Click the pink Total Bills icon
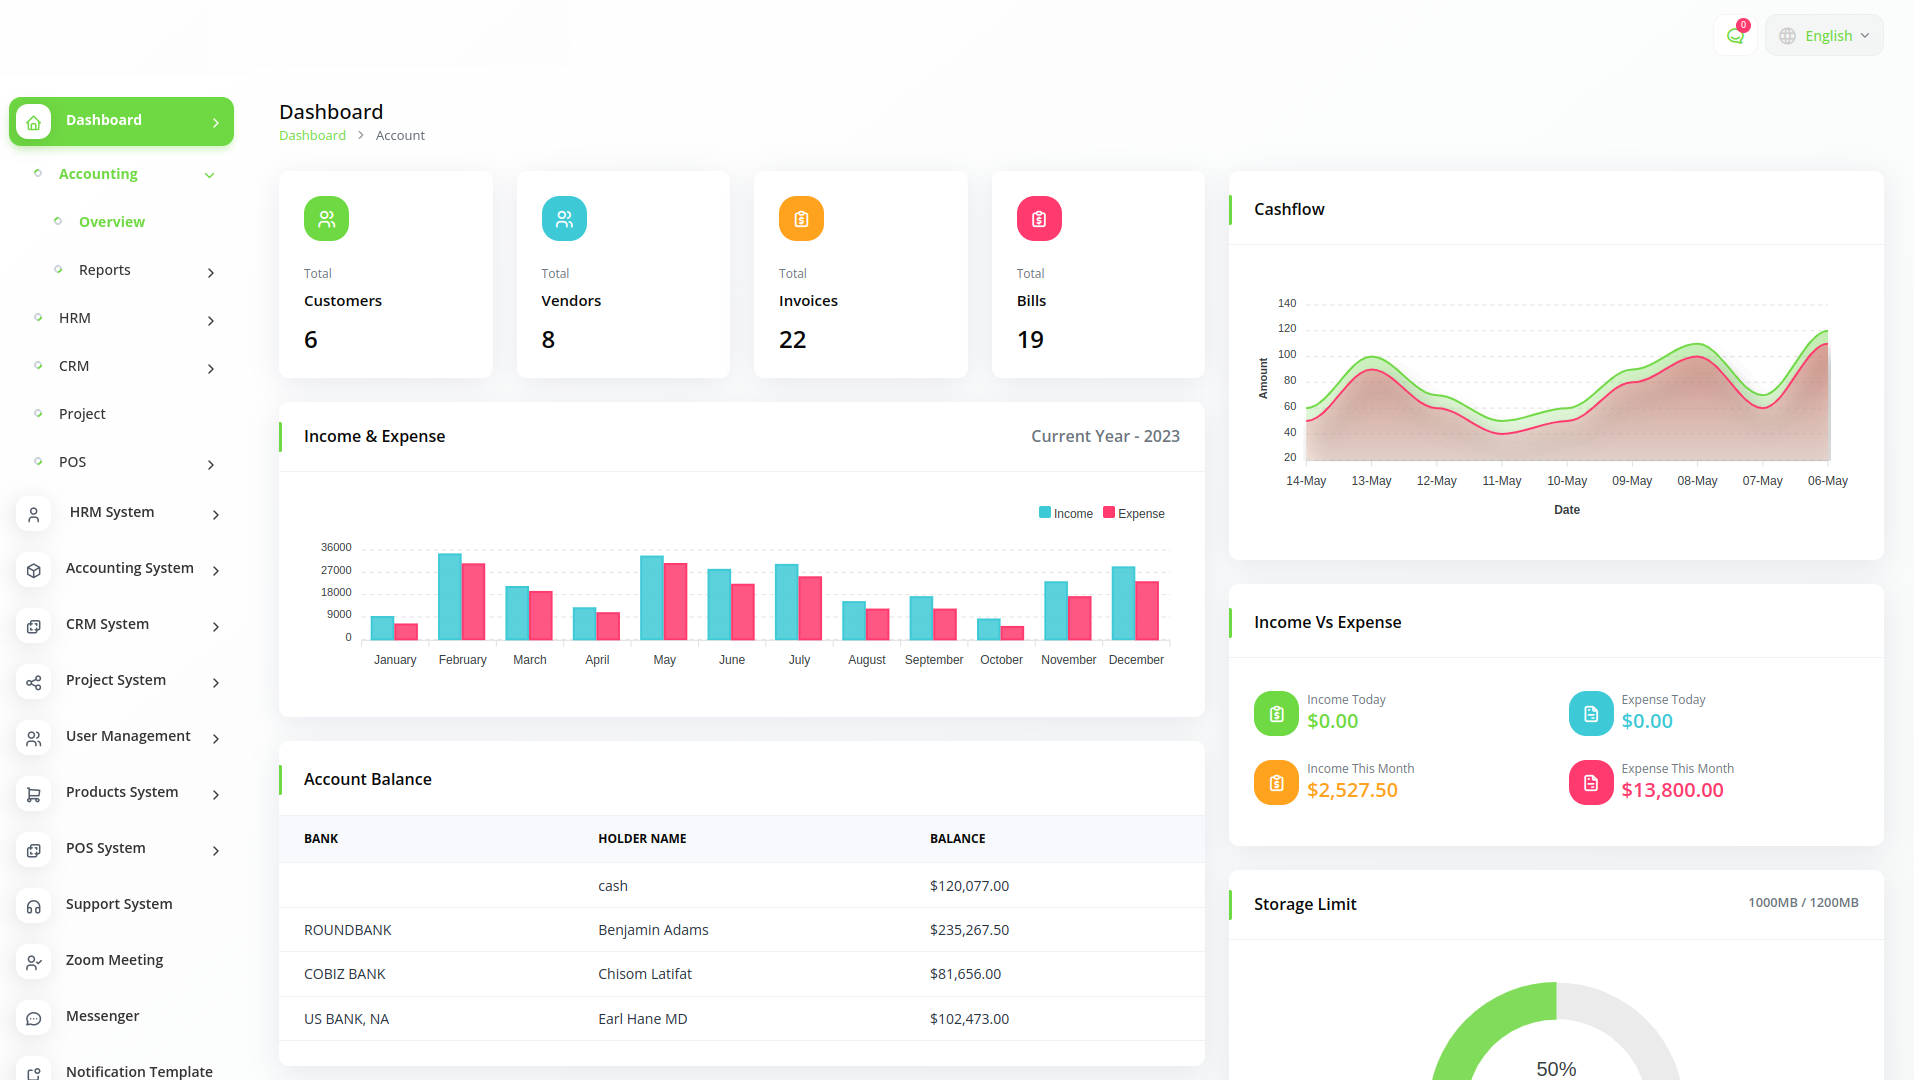 tap(1039, 219)
